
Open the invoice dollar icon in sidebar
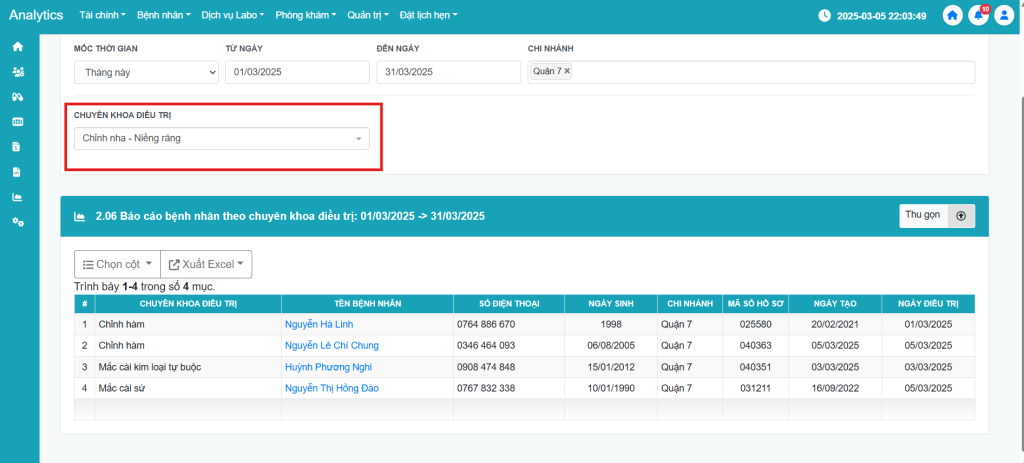(17, 147)
